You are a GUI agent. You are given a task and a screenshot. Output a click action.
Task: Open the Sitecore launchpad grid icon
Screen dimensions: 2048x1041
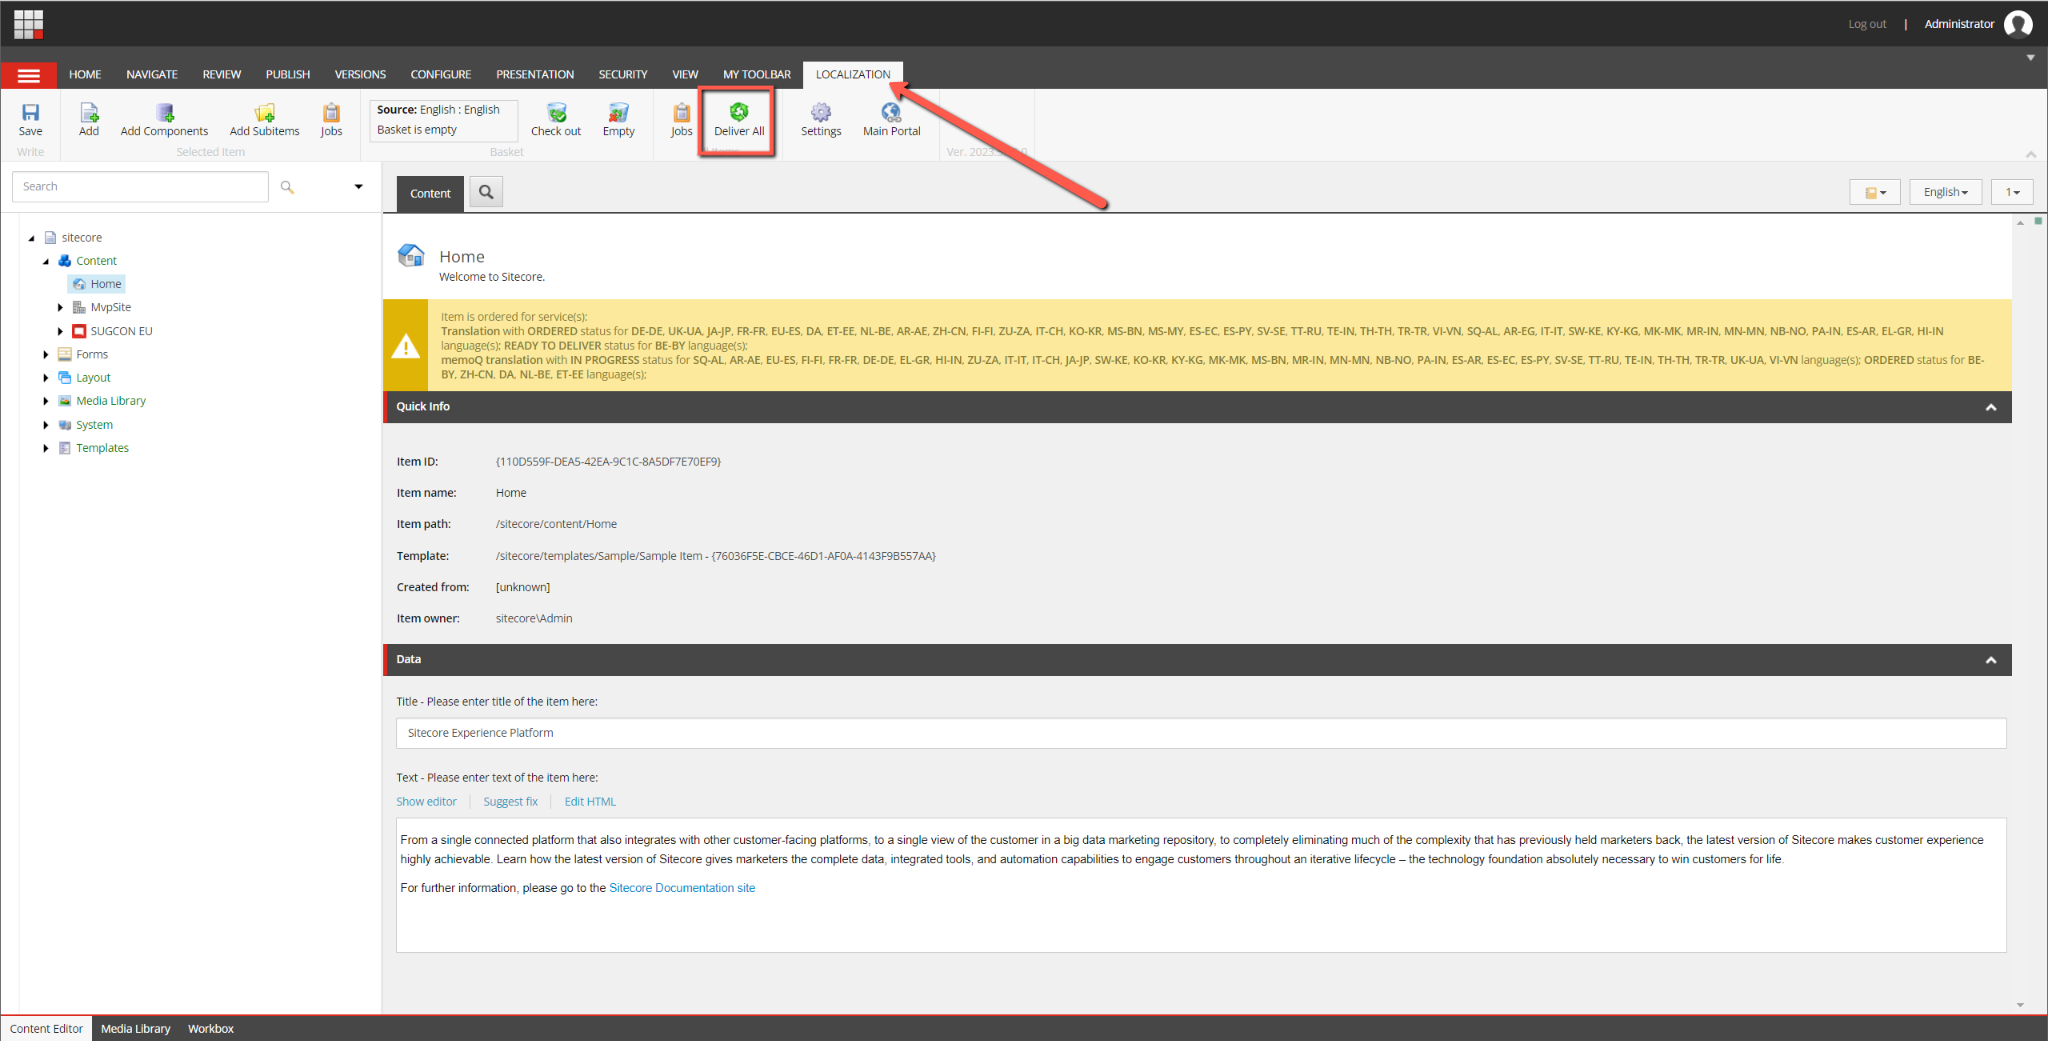28,23
